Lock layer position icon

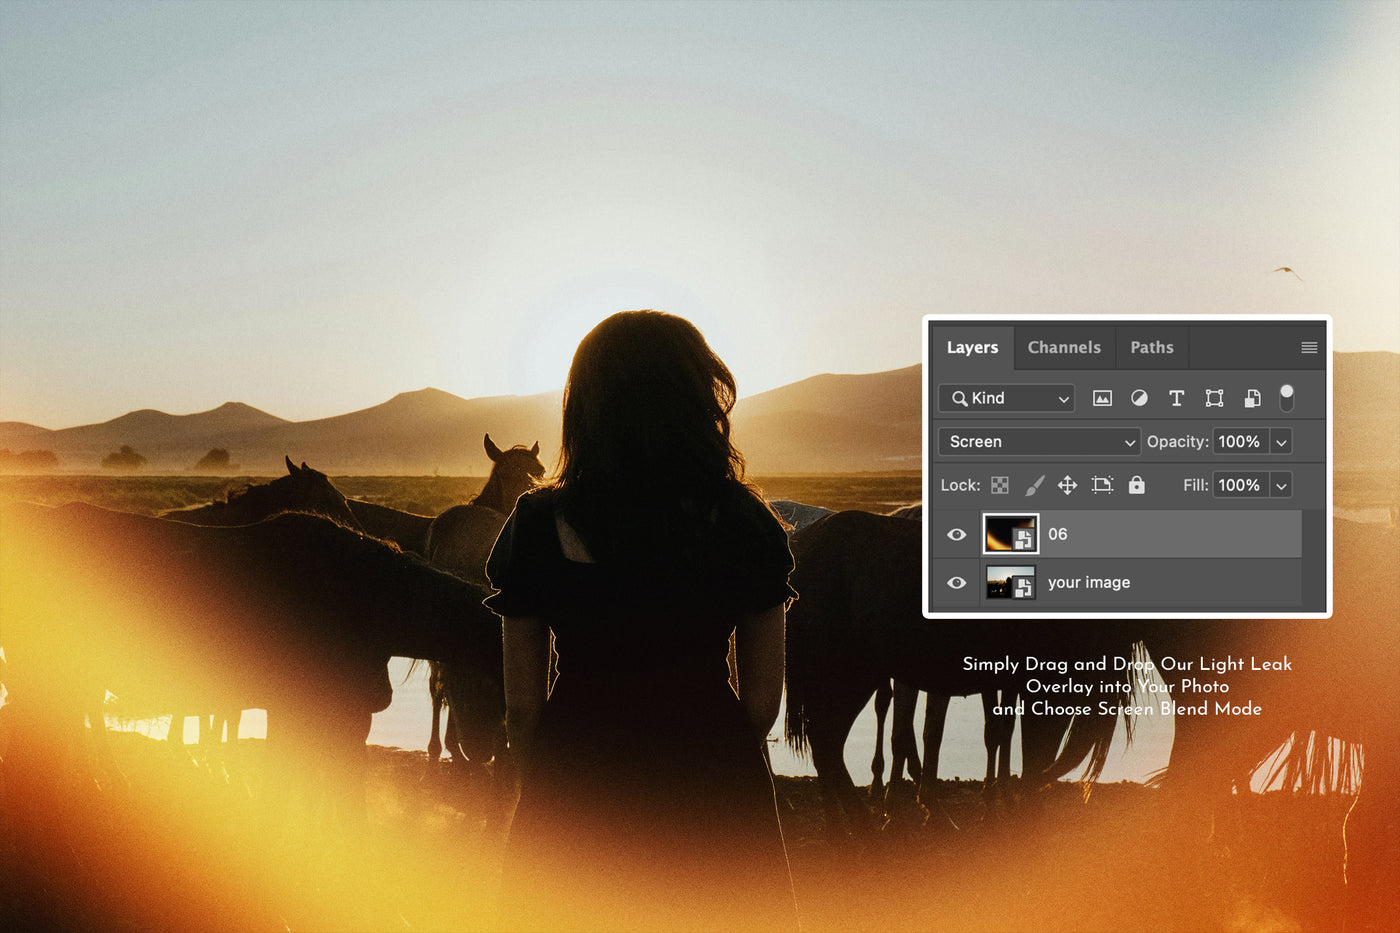(x=1067, y=485)
